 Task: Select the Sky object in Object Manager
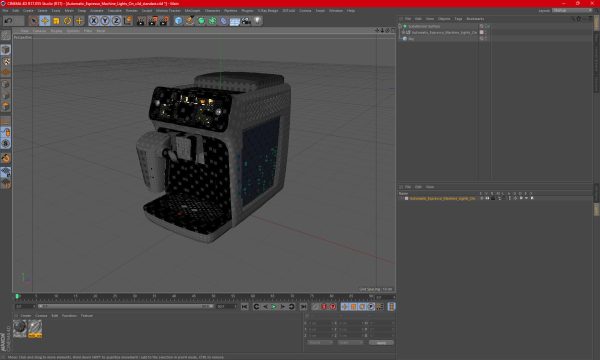(x=411, y=39)
